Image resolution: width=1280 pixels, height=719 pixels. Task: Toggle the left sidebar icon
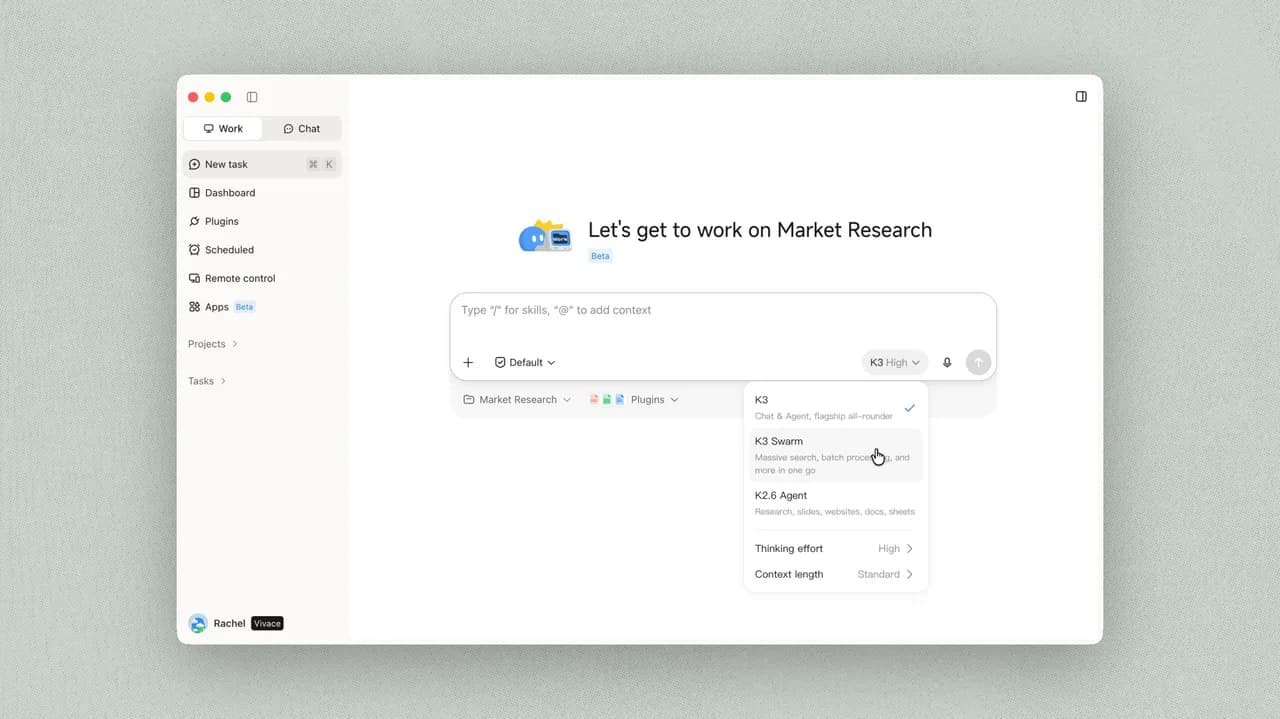tap(252, 97)
